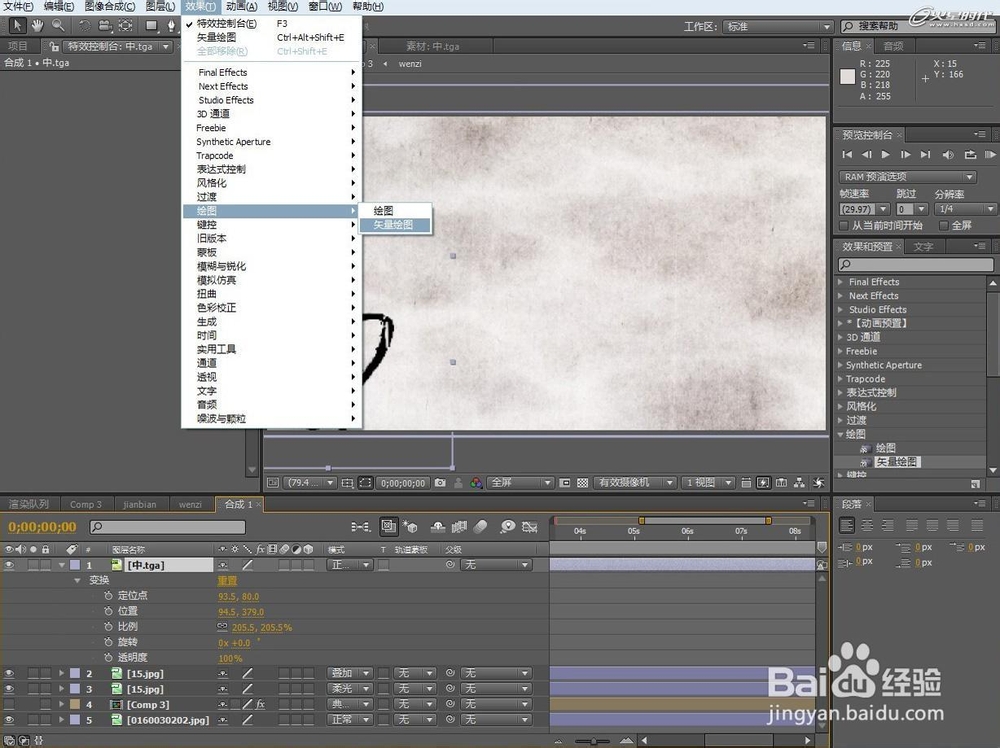1000x748 pixels.
Task: Check 从当前时间开始 checkbox
Action: [844, 226]
